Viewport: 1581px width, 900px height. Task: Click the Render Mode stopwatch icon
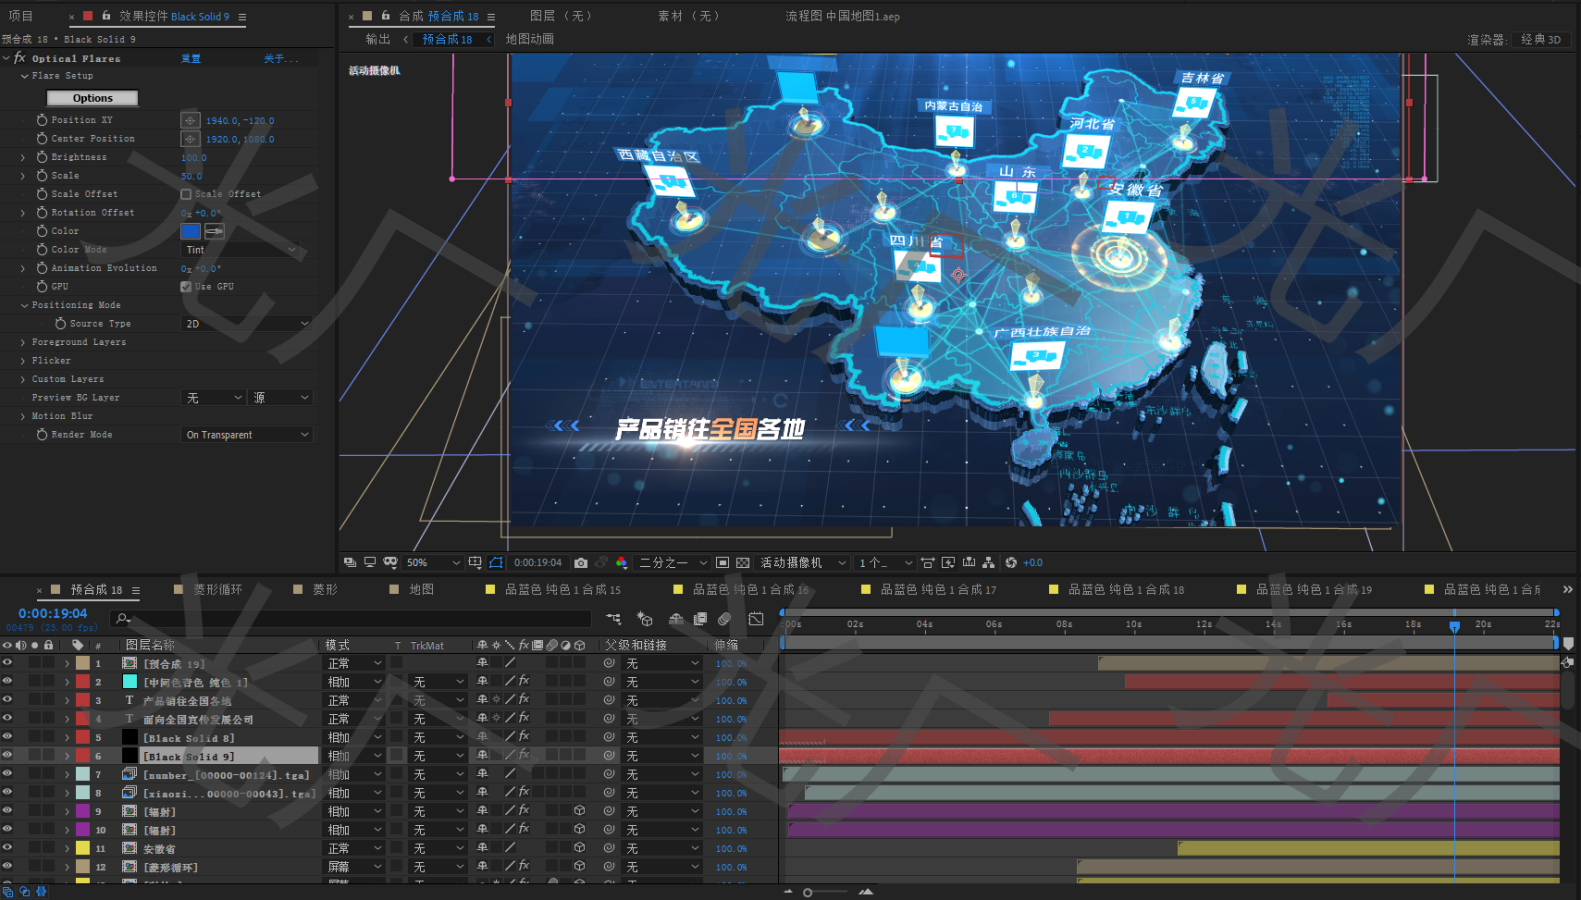tap(42, 434)
